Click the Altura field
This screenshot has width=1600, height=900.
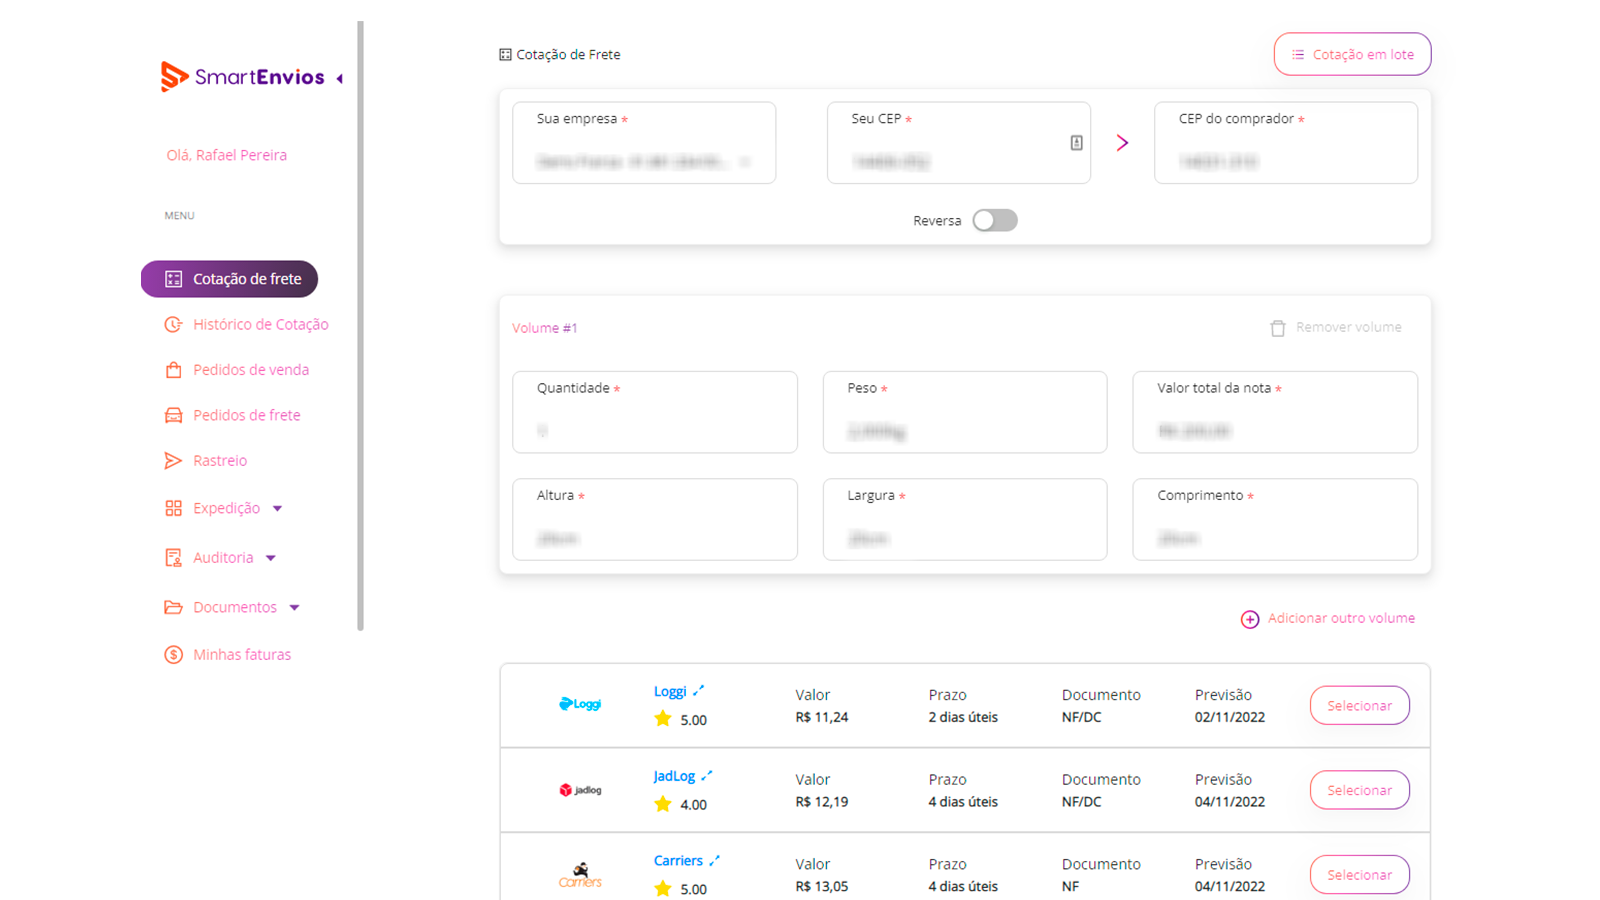point(655,519)
